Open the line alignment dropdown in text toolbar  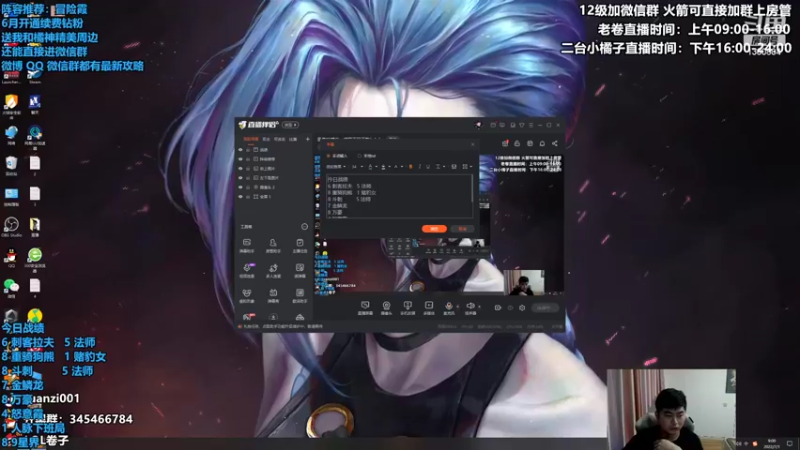[x=444, y=166]
